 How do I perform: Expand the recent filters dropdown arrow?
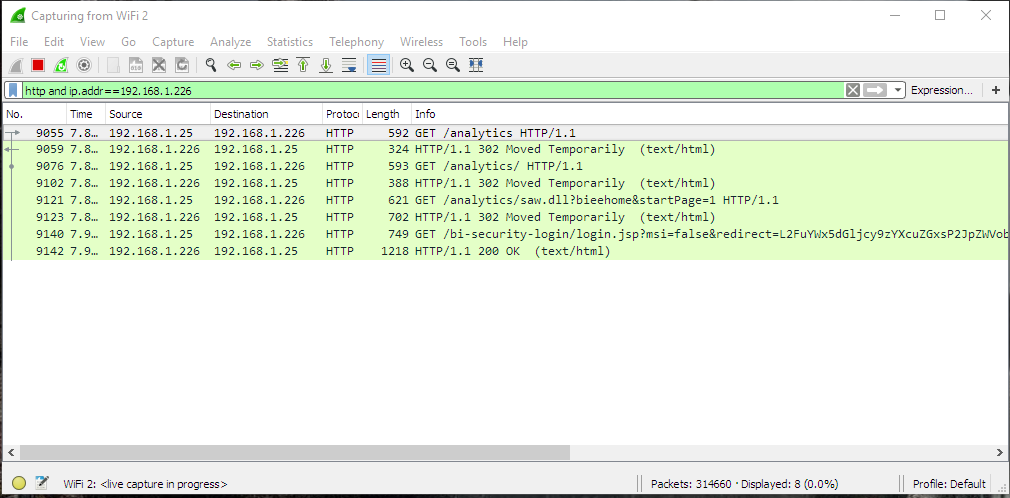pos(898,90)
